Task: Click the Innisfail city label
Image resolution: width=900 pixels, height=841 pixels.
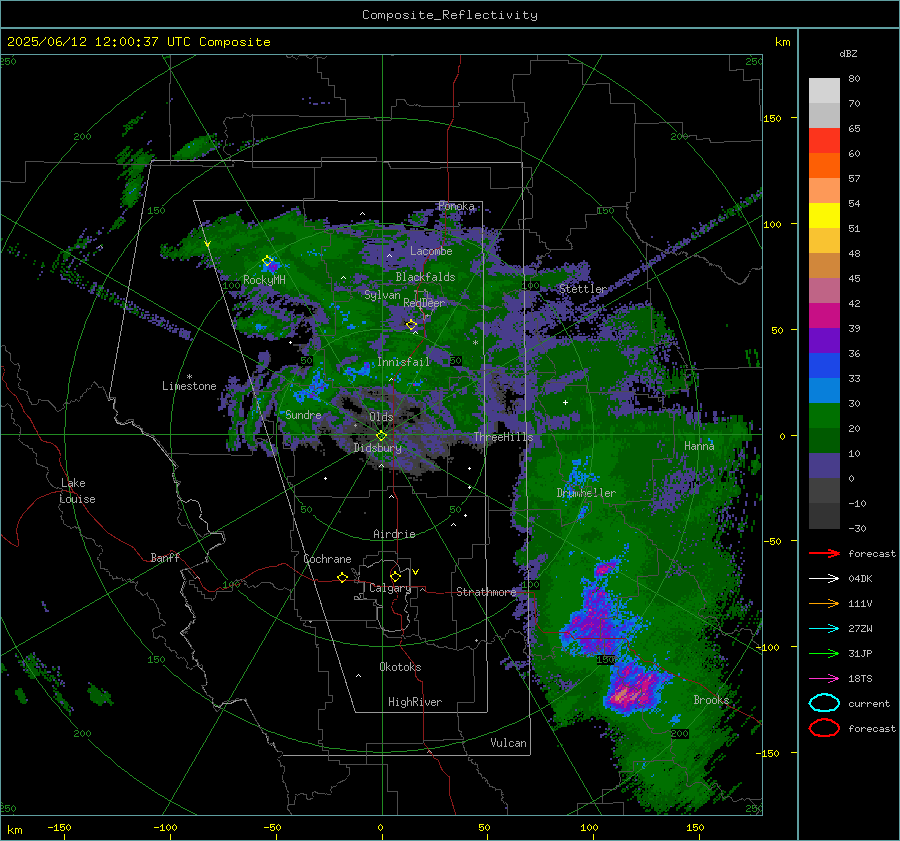Action: tap(404, 362)
